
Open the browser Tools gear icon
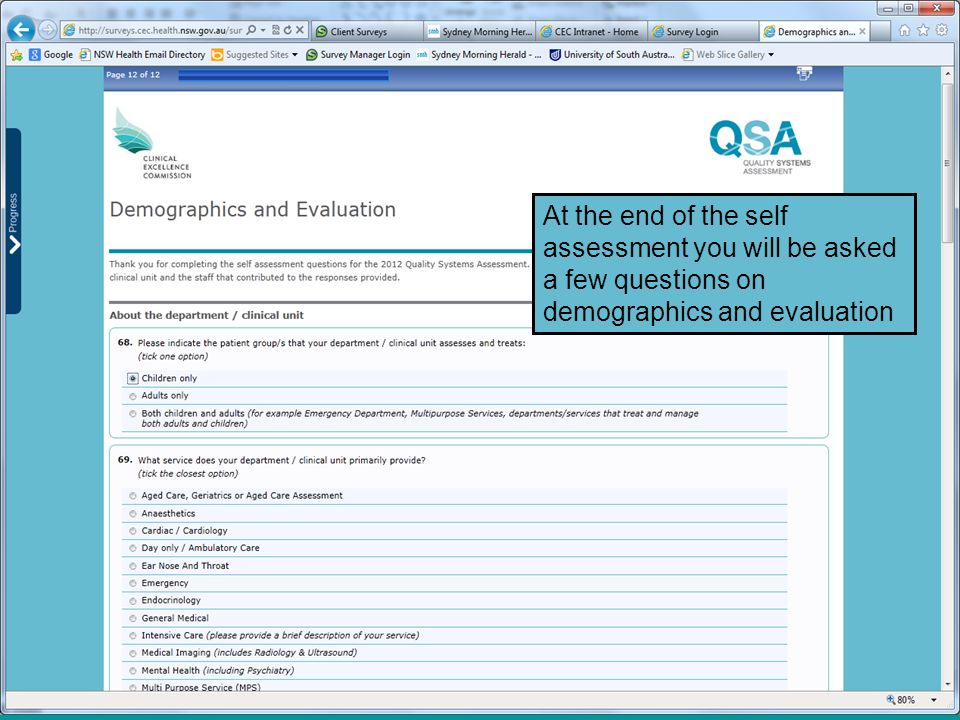pos(942,31)
